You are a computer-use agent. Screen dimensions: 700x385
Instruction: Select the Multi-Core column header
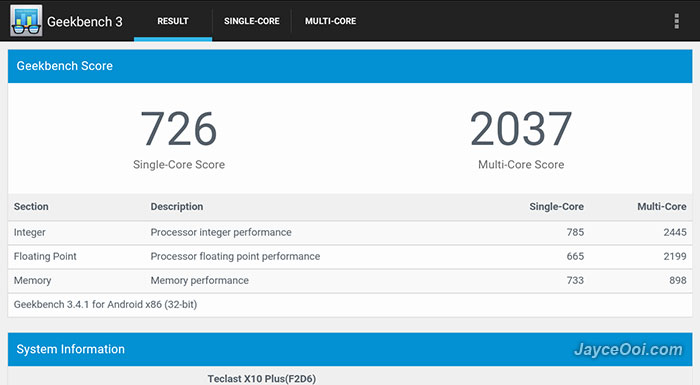(x=662, y=206)
